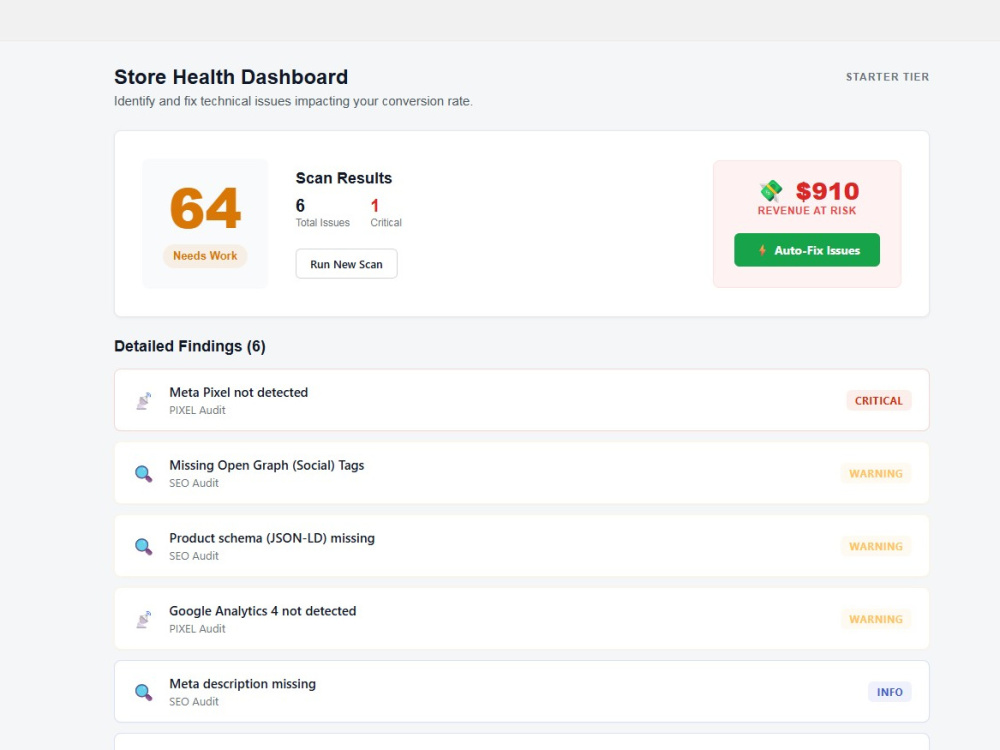Click the magnifier icon for Open Graph Tags
1000x750 pixels.
point(143,474)
